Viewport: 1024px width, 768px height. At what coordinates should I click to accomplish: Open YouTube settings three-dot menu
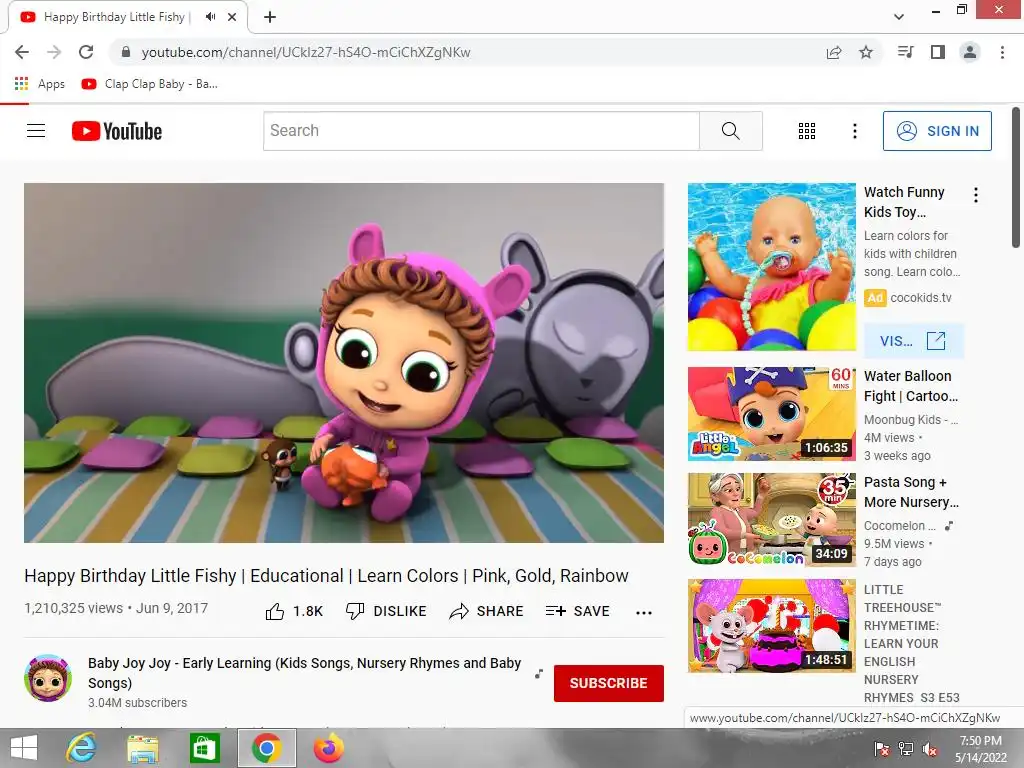pyautogui.click(x=854, y=131)
